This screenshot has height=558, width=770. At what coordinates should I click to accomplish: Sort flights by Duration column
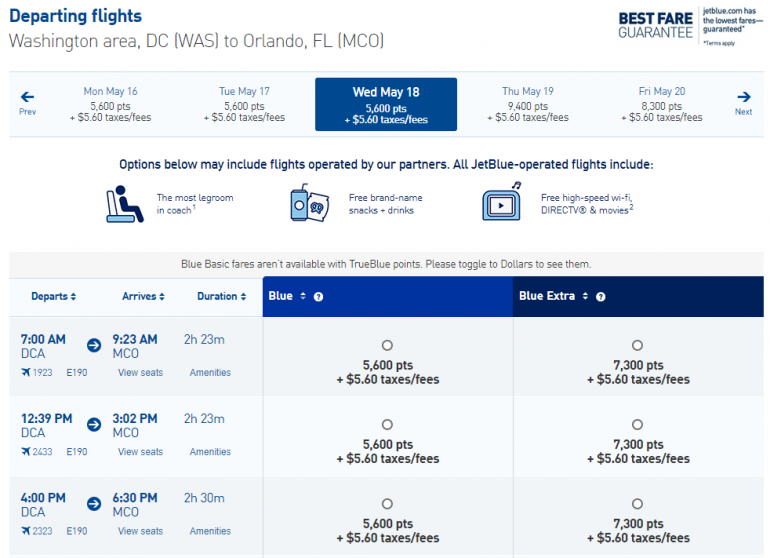click(221, 297)
